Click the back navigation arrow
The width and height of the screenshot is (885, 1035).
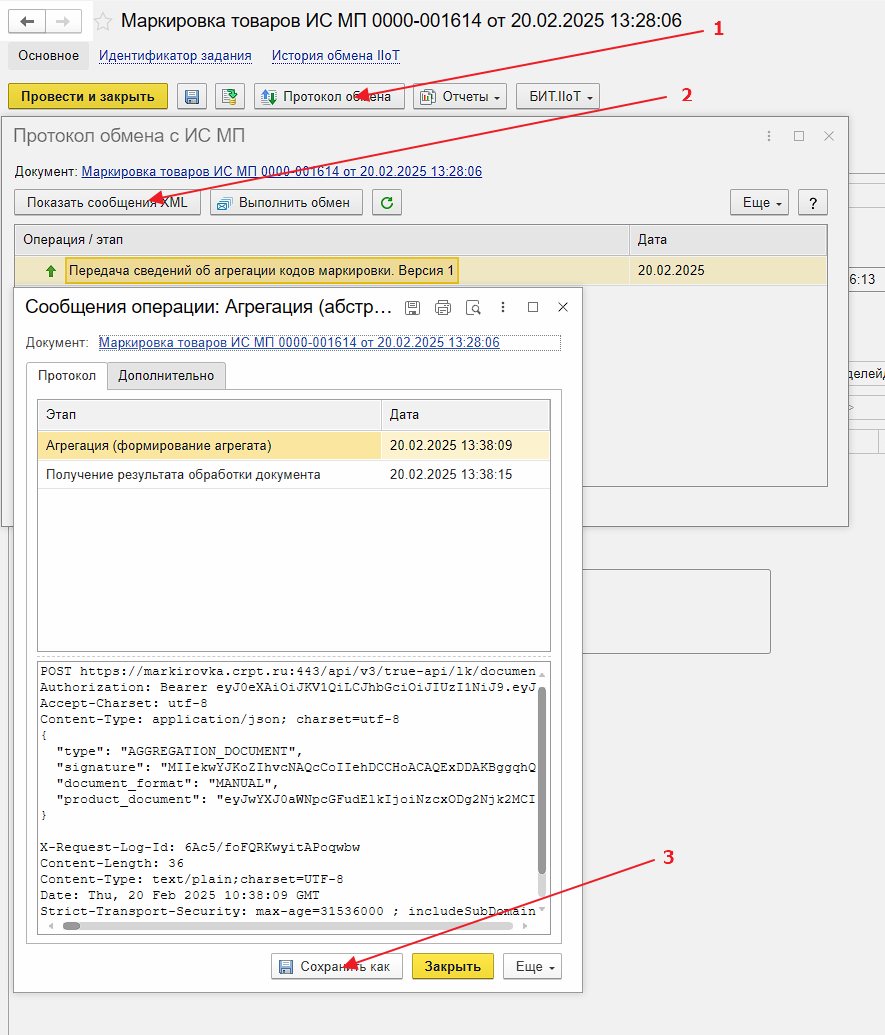tap(27, 21)
